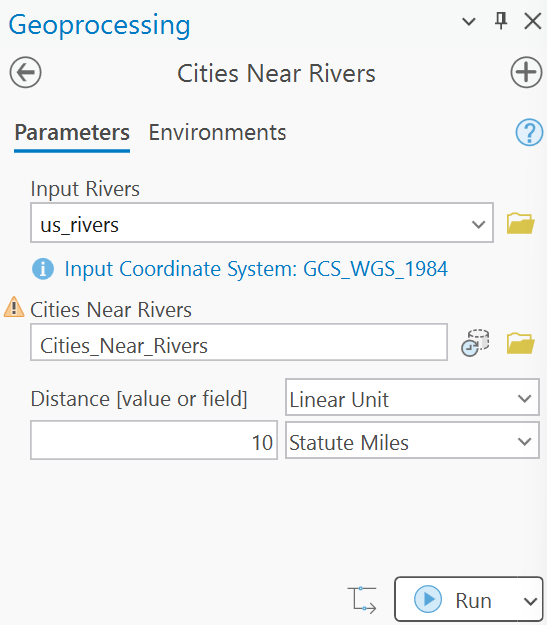Expand the Input Rivers us_rivers dropdown

tap(478, 224)
